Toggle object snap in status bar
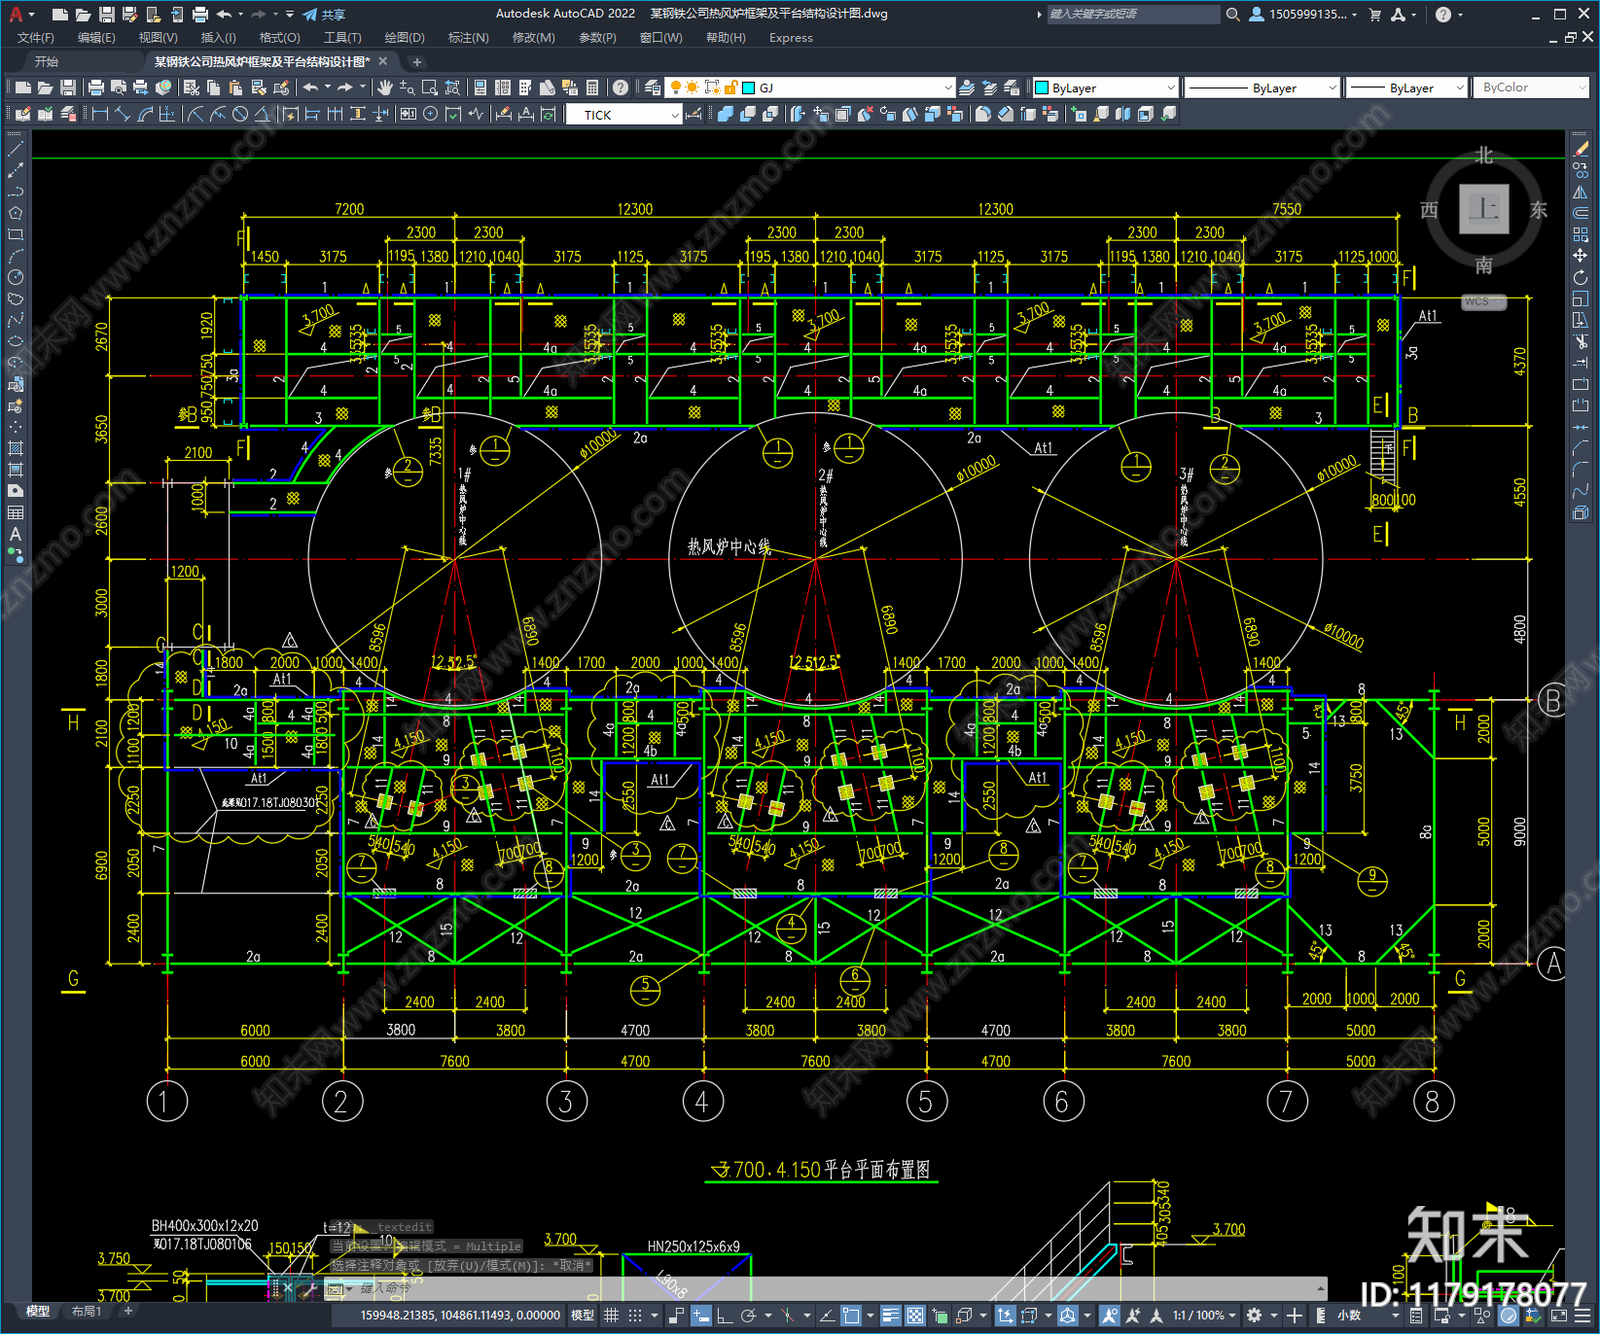The image size is (1600, 1334). tap(851, 1315)
